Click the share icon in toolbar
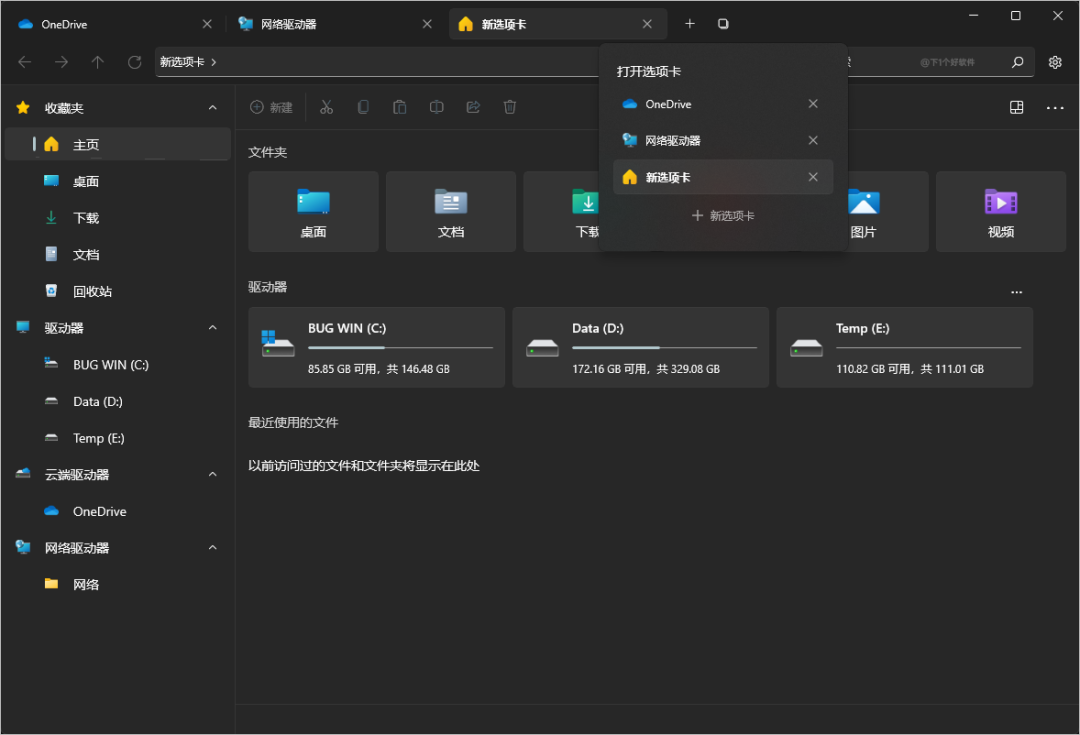This screenshot has height=735, width=1080. click(473, 107)
